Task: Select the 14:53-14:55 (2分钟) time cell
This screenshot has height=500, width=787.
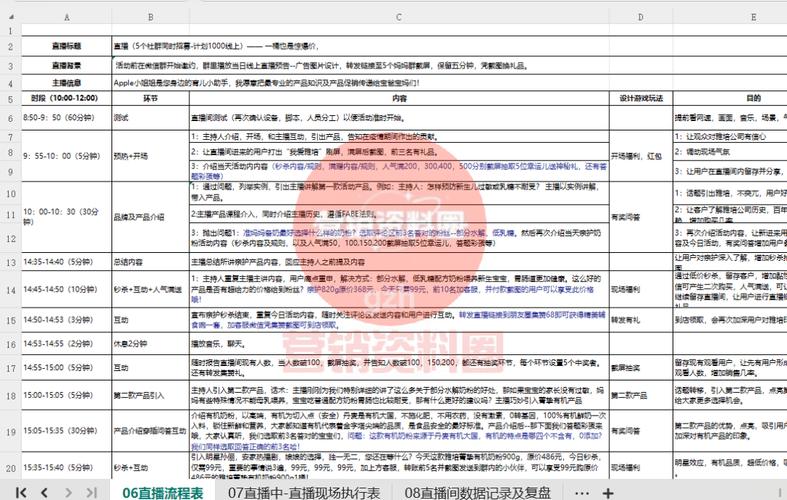Action: tap(66, 344)
